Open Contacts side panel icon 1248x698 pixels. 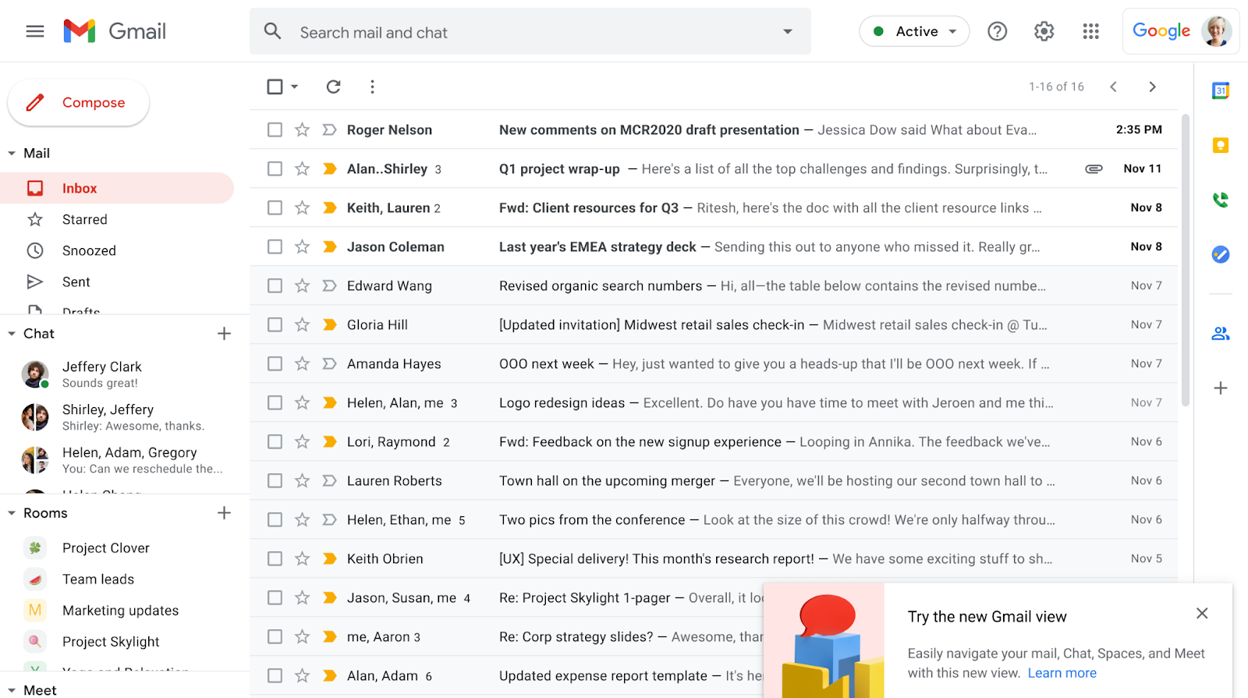[x=1220, y=334]
